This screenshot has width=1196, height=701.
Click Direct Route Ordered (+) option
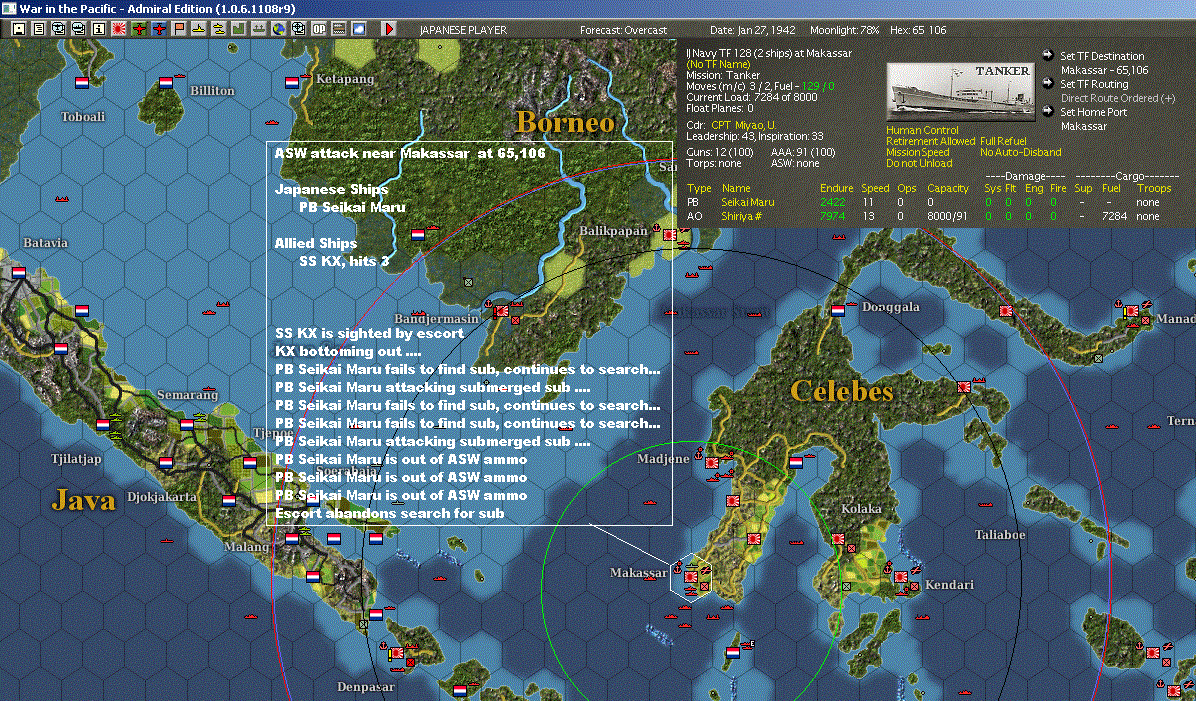tap(1118, 98)
